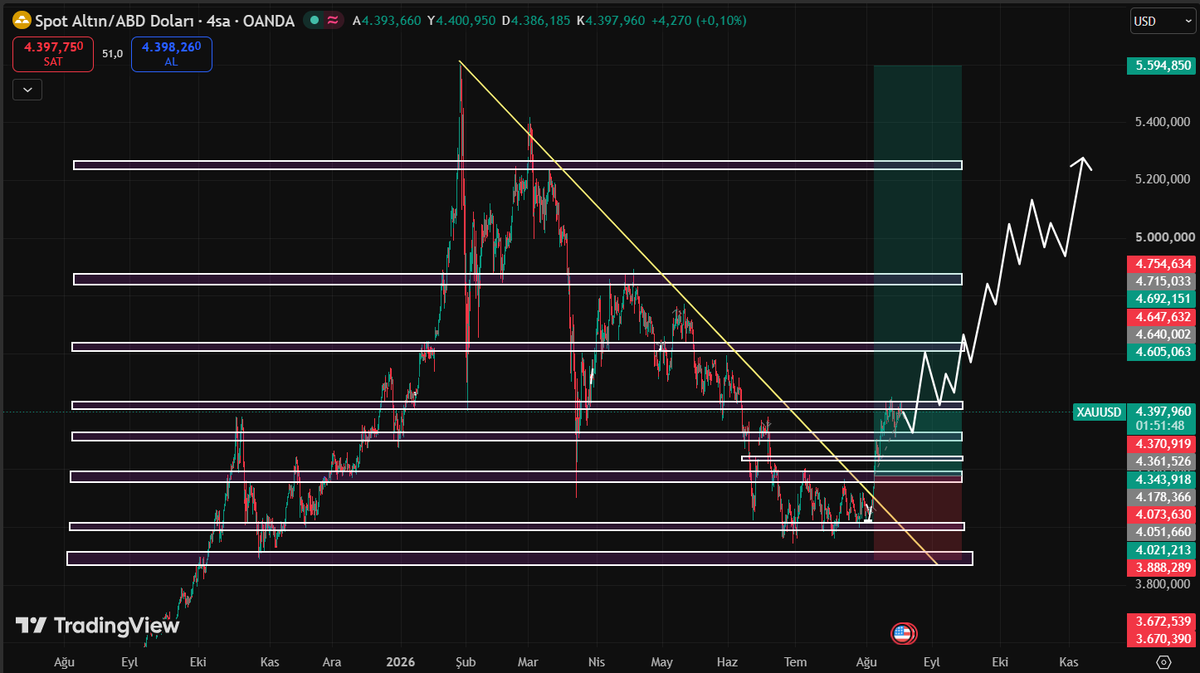
Task: Open the USD currency dropdown
Action: click(x=1160, y=20)
